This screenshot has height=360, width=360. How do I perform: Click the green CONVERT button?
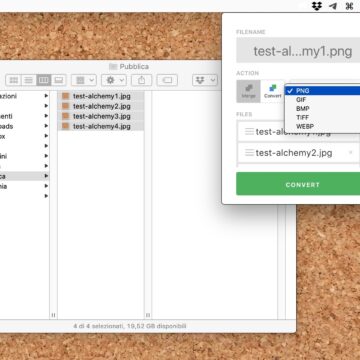pos(298,184)
